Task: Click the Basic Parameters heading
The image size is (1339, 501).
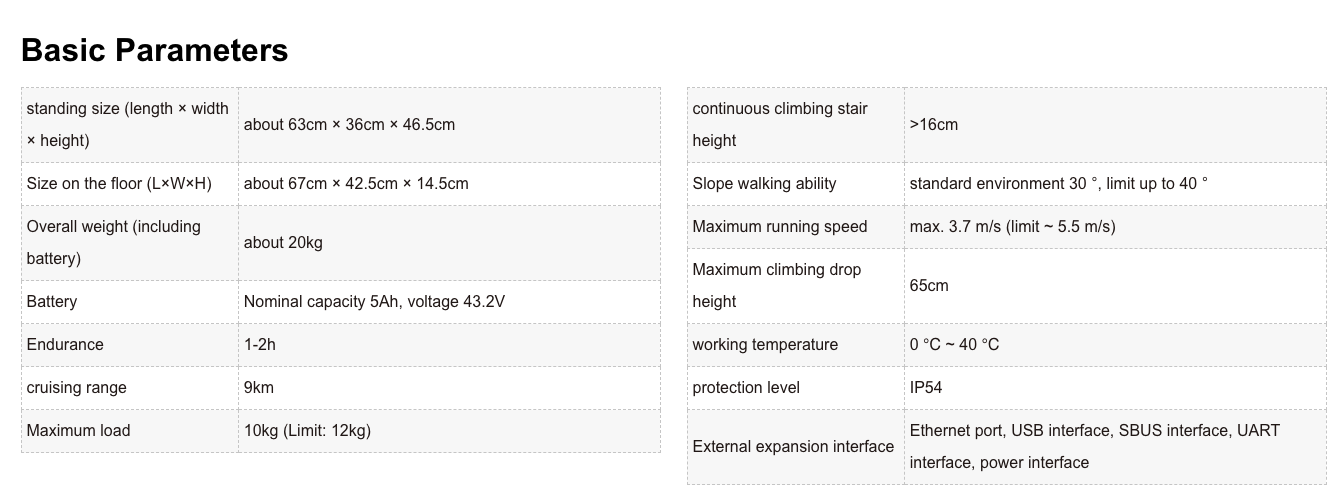Action: [x=154, y=50]
